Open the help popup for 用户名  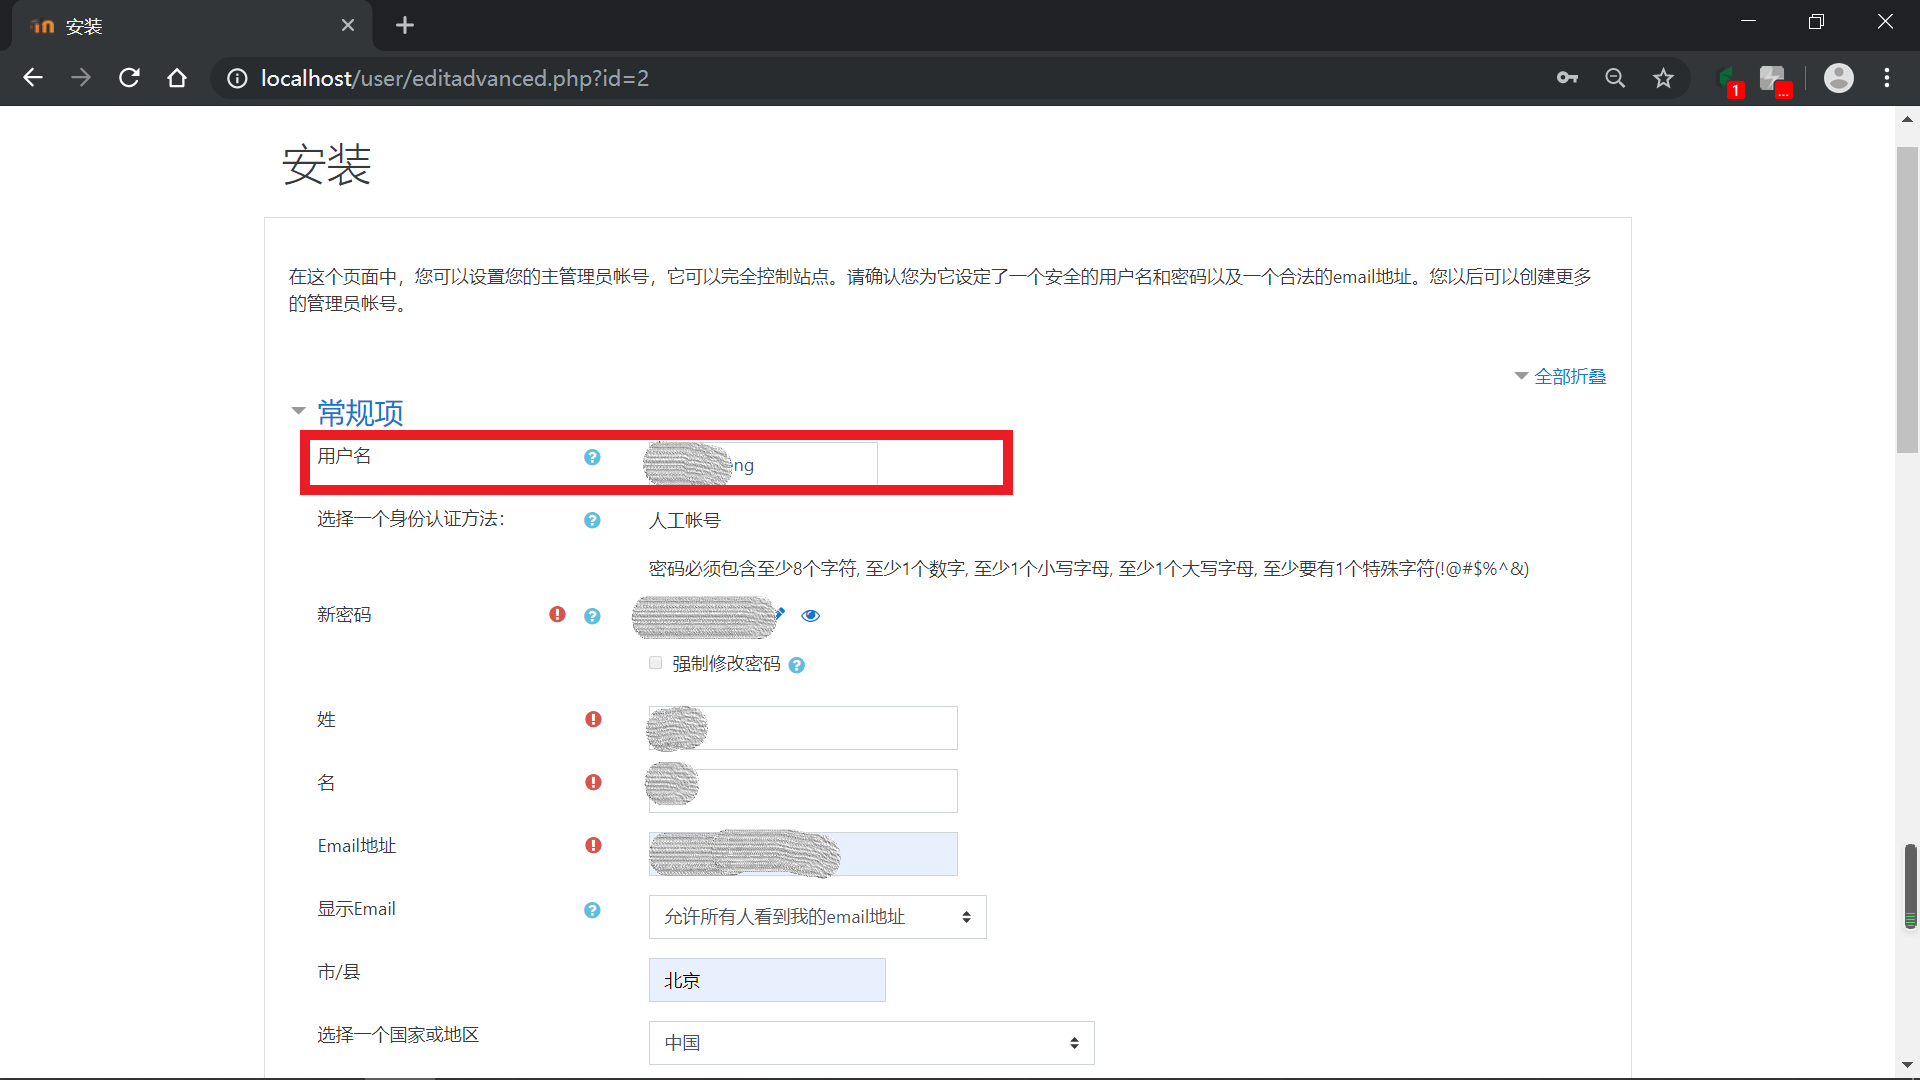tap(592, 457)
